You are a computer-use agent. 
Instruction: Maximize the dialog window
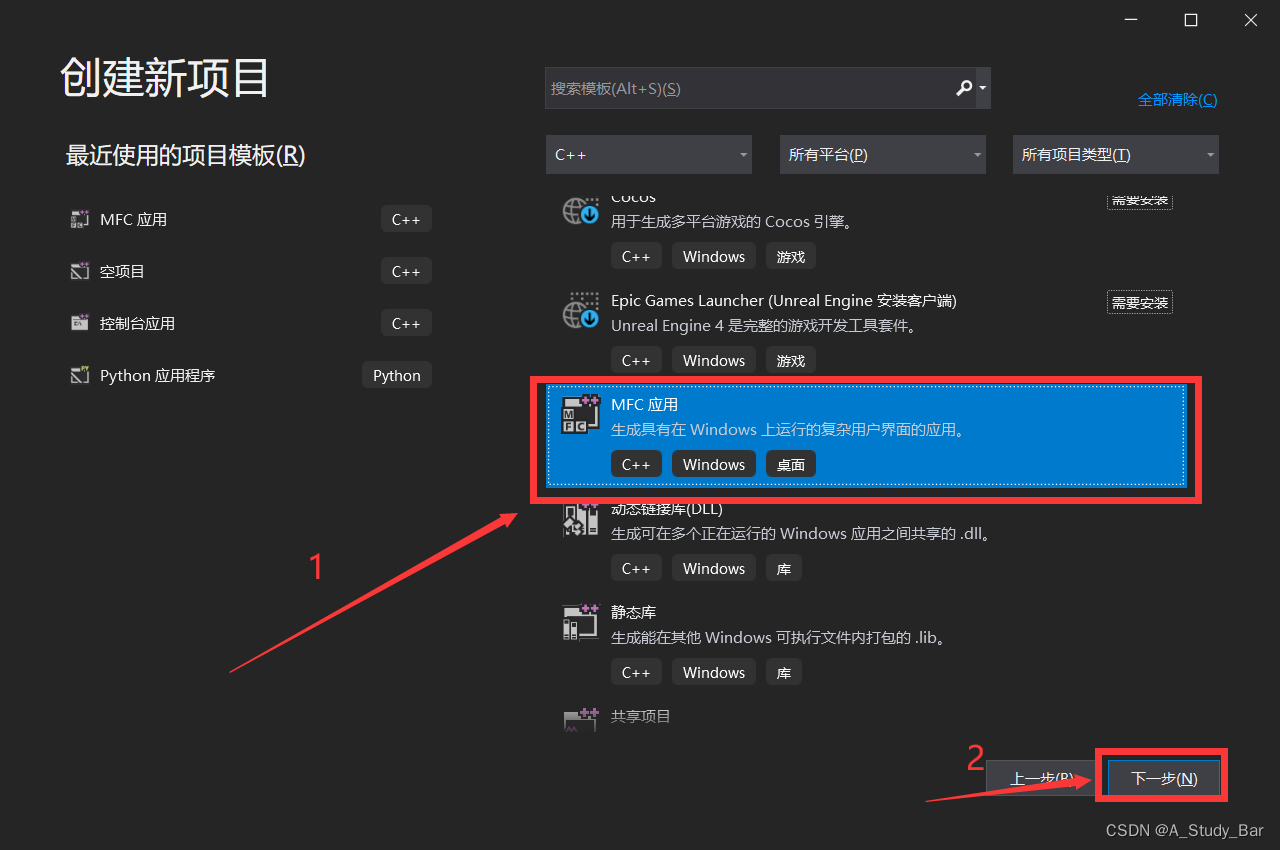tap(1191, 20)
